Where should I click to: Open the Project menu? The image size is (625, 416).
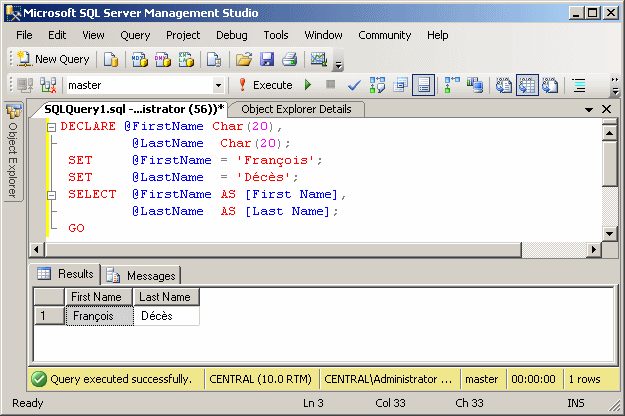(x=183, y=35)
